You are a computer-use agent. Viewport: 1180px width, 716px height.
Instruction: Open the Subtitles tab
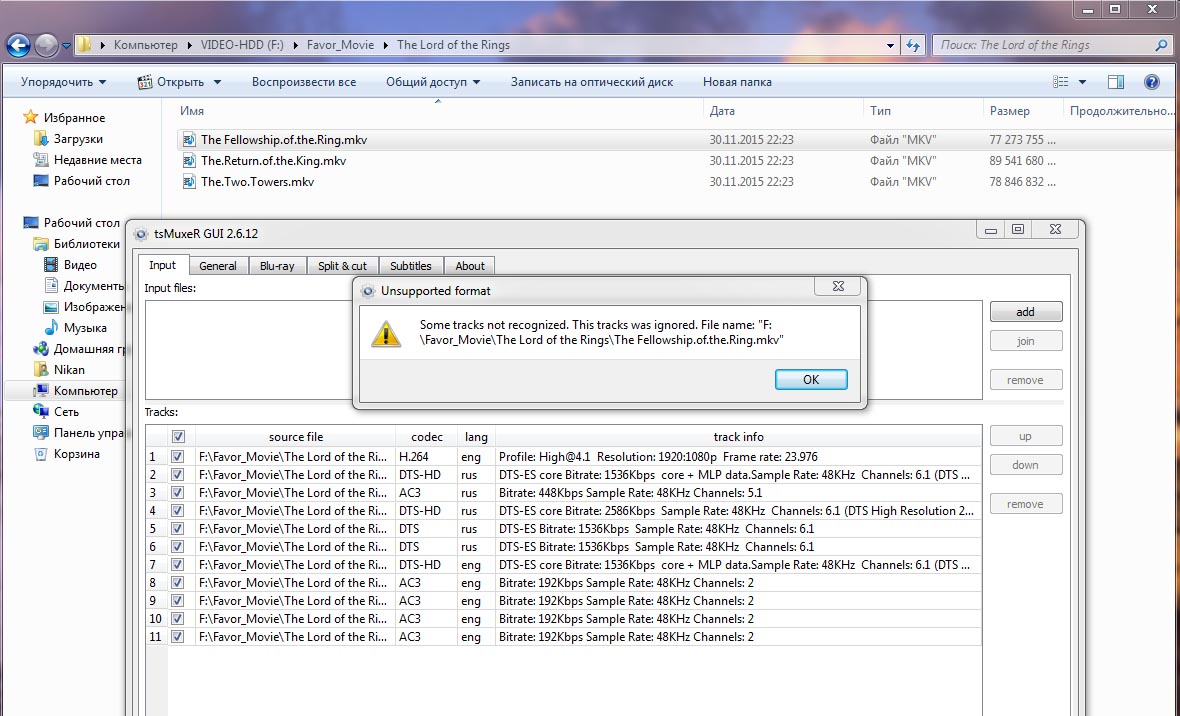pos(411,266)
